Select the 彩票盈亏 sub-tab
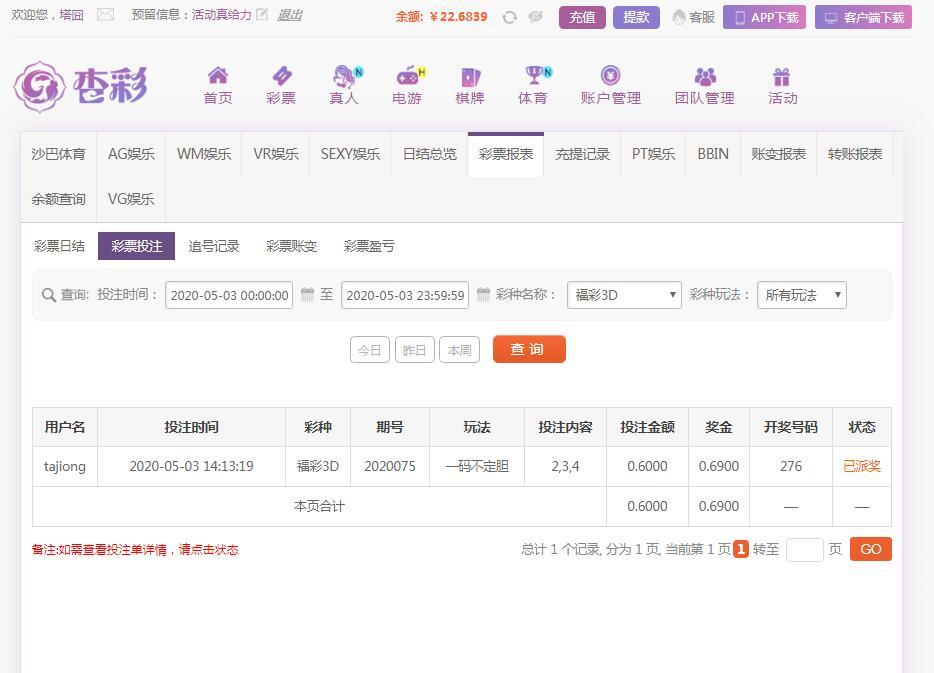 point(369,246)
